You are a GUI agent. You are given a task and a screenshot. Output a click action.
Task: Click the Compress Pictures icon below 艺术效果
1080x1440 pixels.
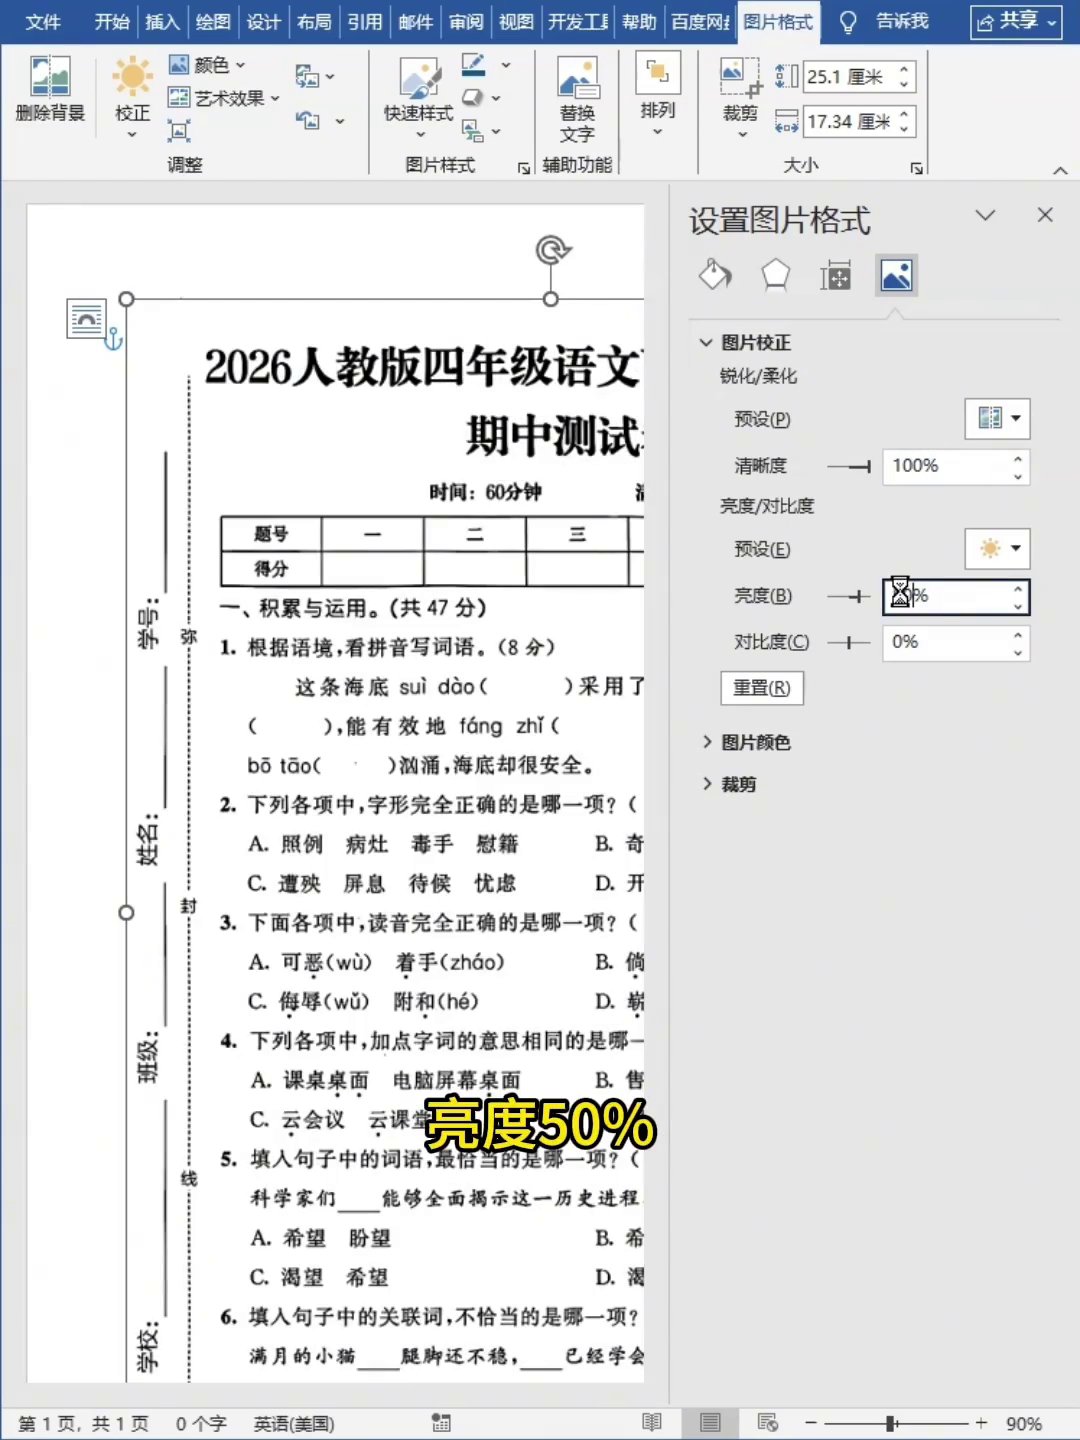(179, 130)
